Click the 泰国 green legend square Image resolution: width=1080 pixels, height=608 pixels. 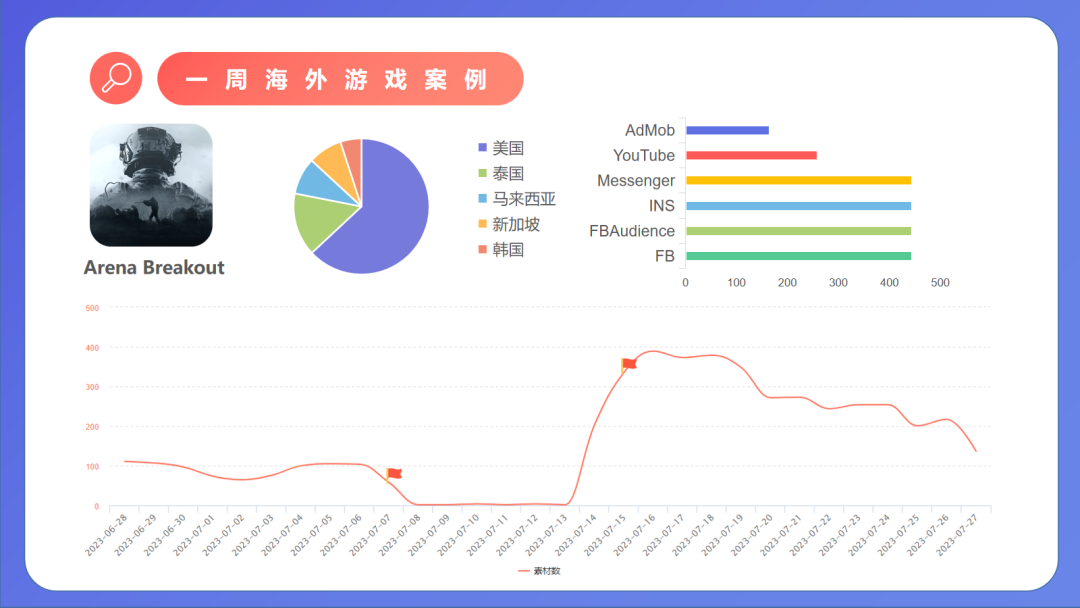(483, 173)
